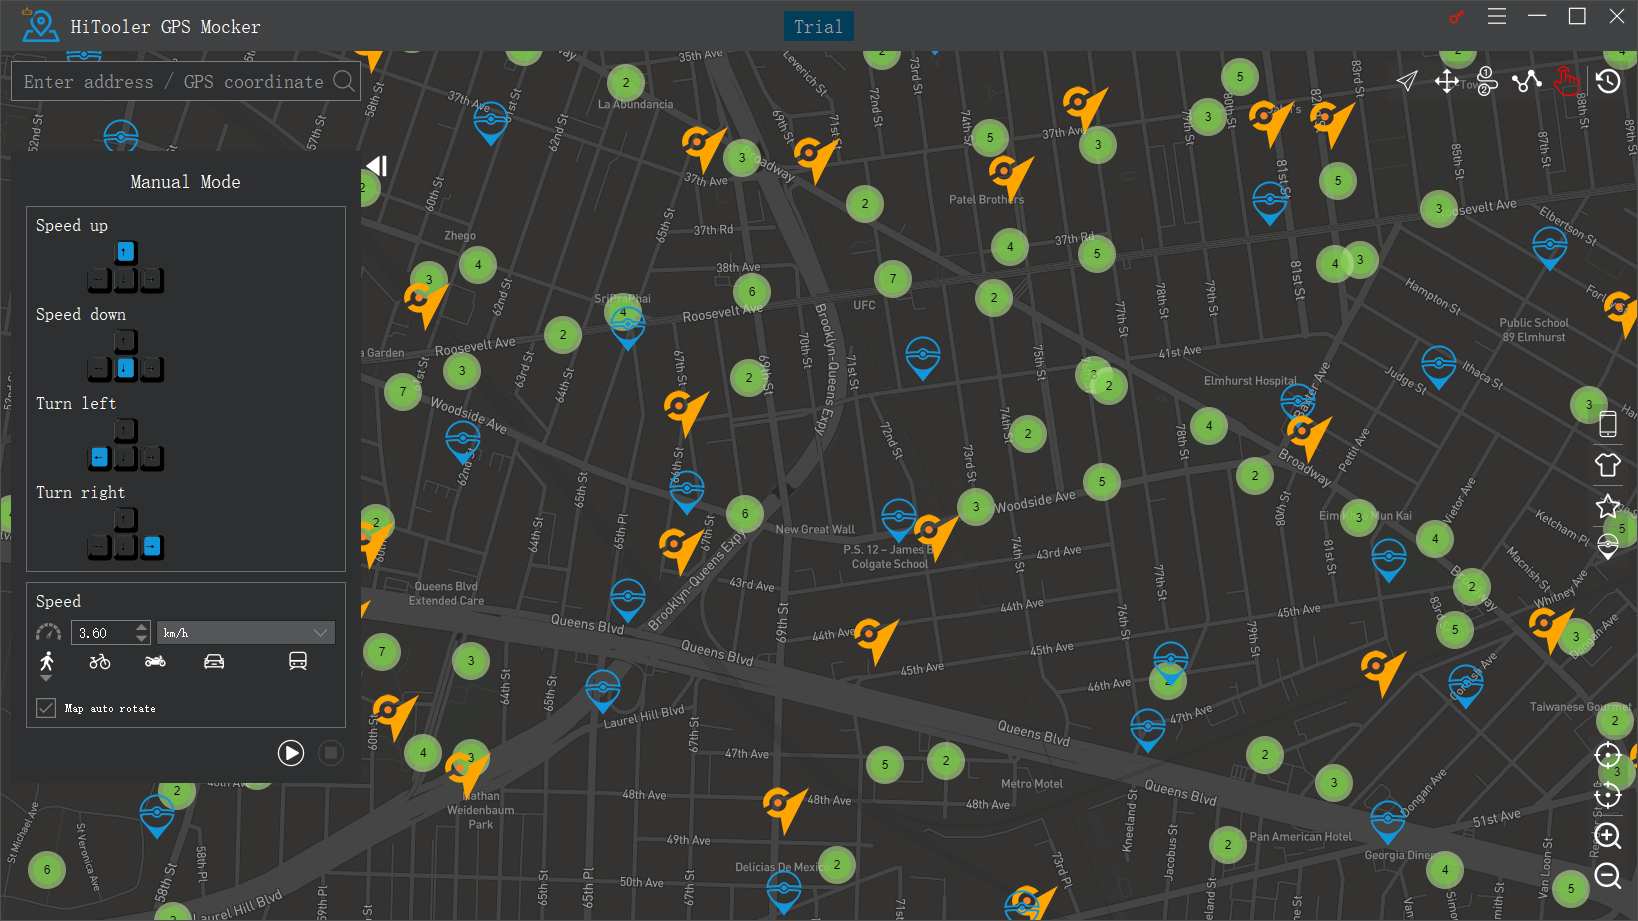Switch to car speed preset

[214, 661]
